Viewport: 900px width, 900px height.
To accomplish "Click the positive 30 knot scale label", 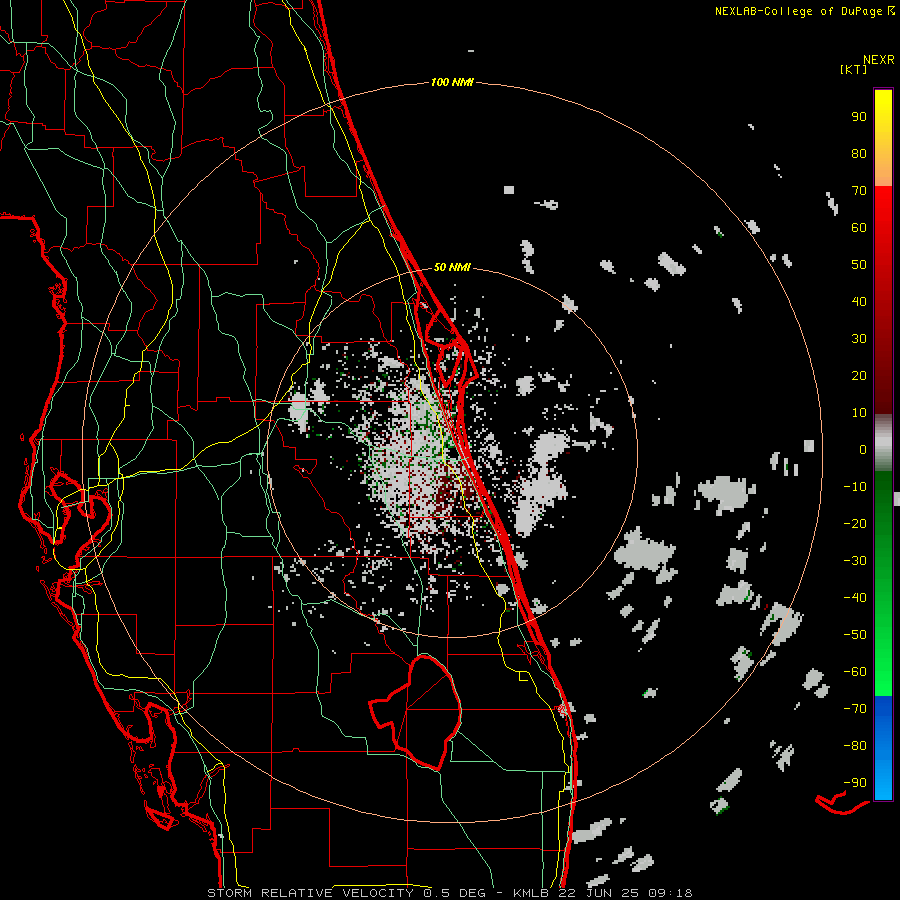I will pyautogui.click(x=859, y=339).
